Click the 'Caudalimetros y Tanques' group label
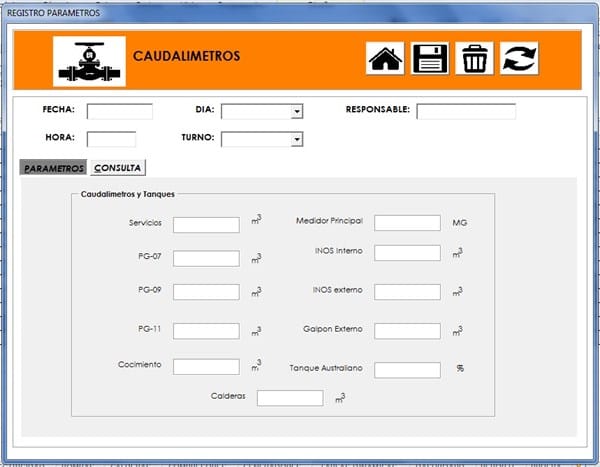Viewport: 600px width, 467px height. [127, 194]
